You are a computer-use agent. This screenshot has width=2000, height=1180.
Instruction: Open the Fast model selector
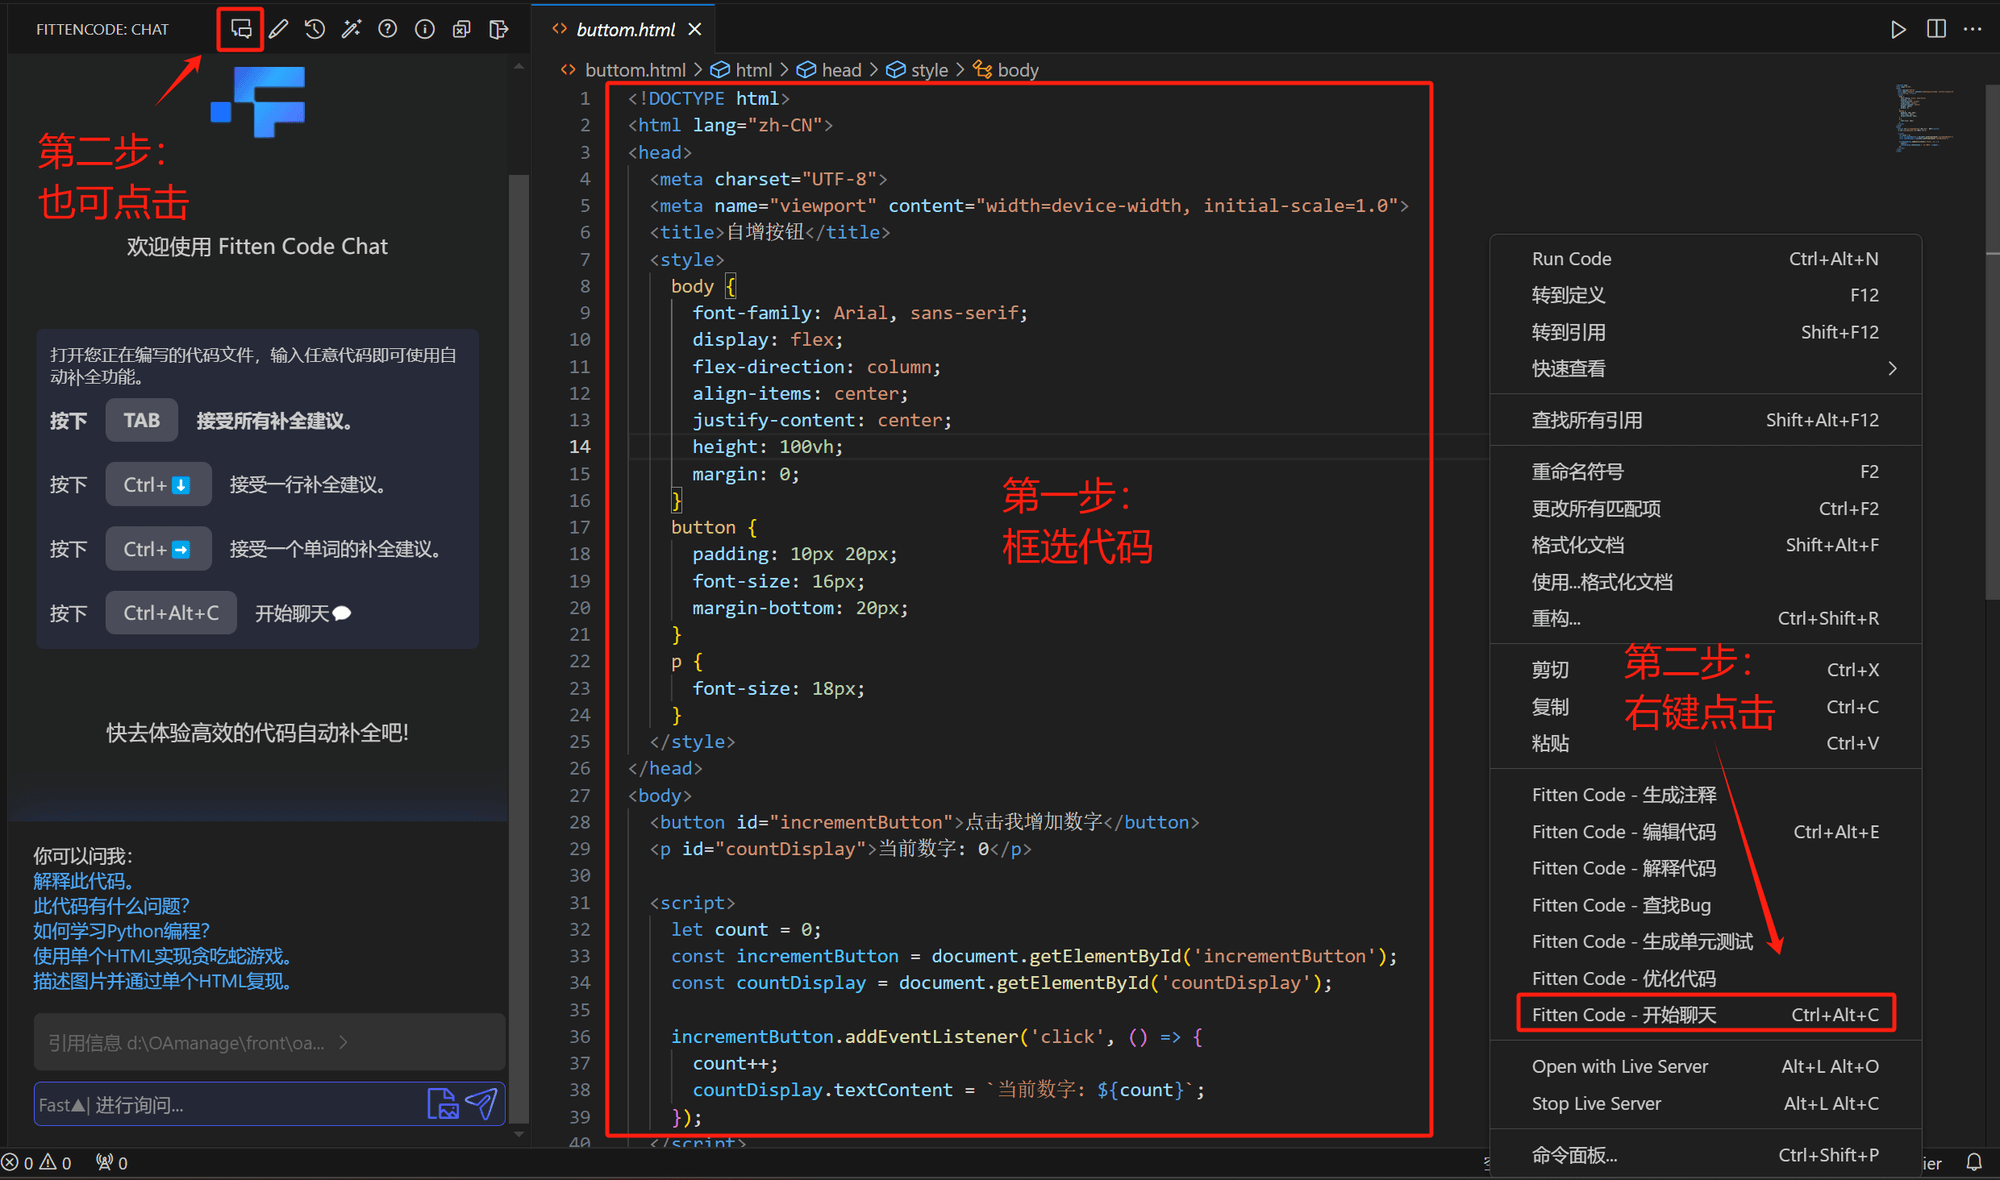point(62,1105)
